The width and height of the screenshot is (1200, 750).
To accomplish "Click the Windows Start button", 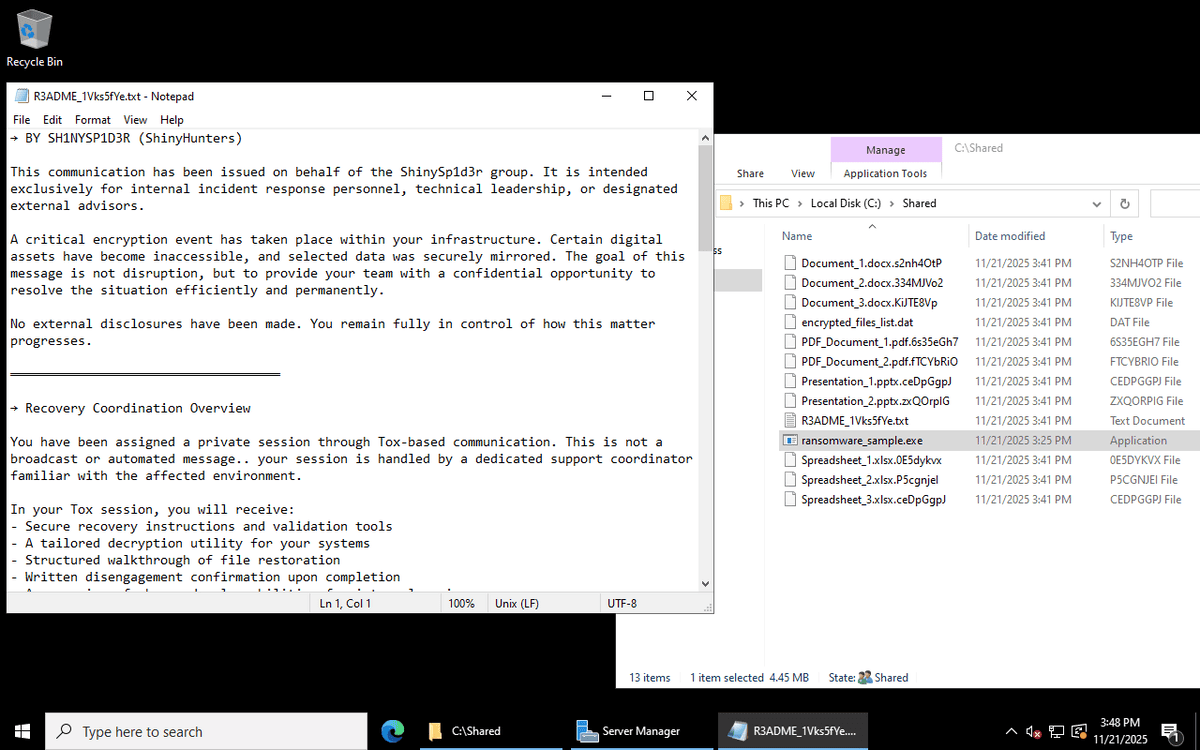I will 22,731.
